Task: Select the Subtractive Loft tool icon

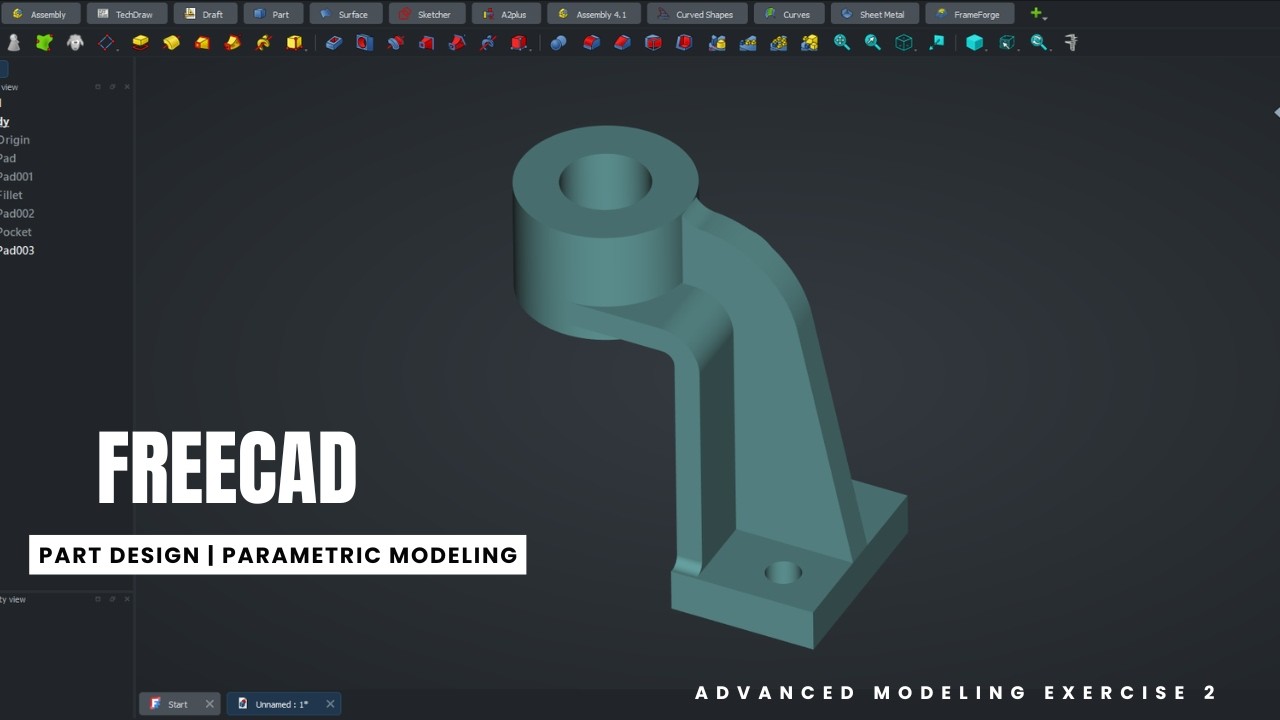Action: coord(427,42)
